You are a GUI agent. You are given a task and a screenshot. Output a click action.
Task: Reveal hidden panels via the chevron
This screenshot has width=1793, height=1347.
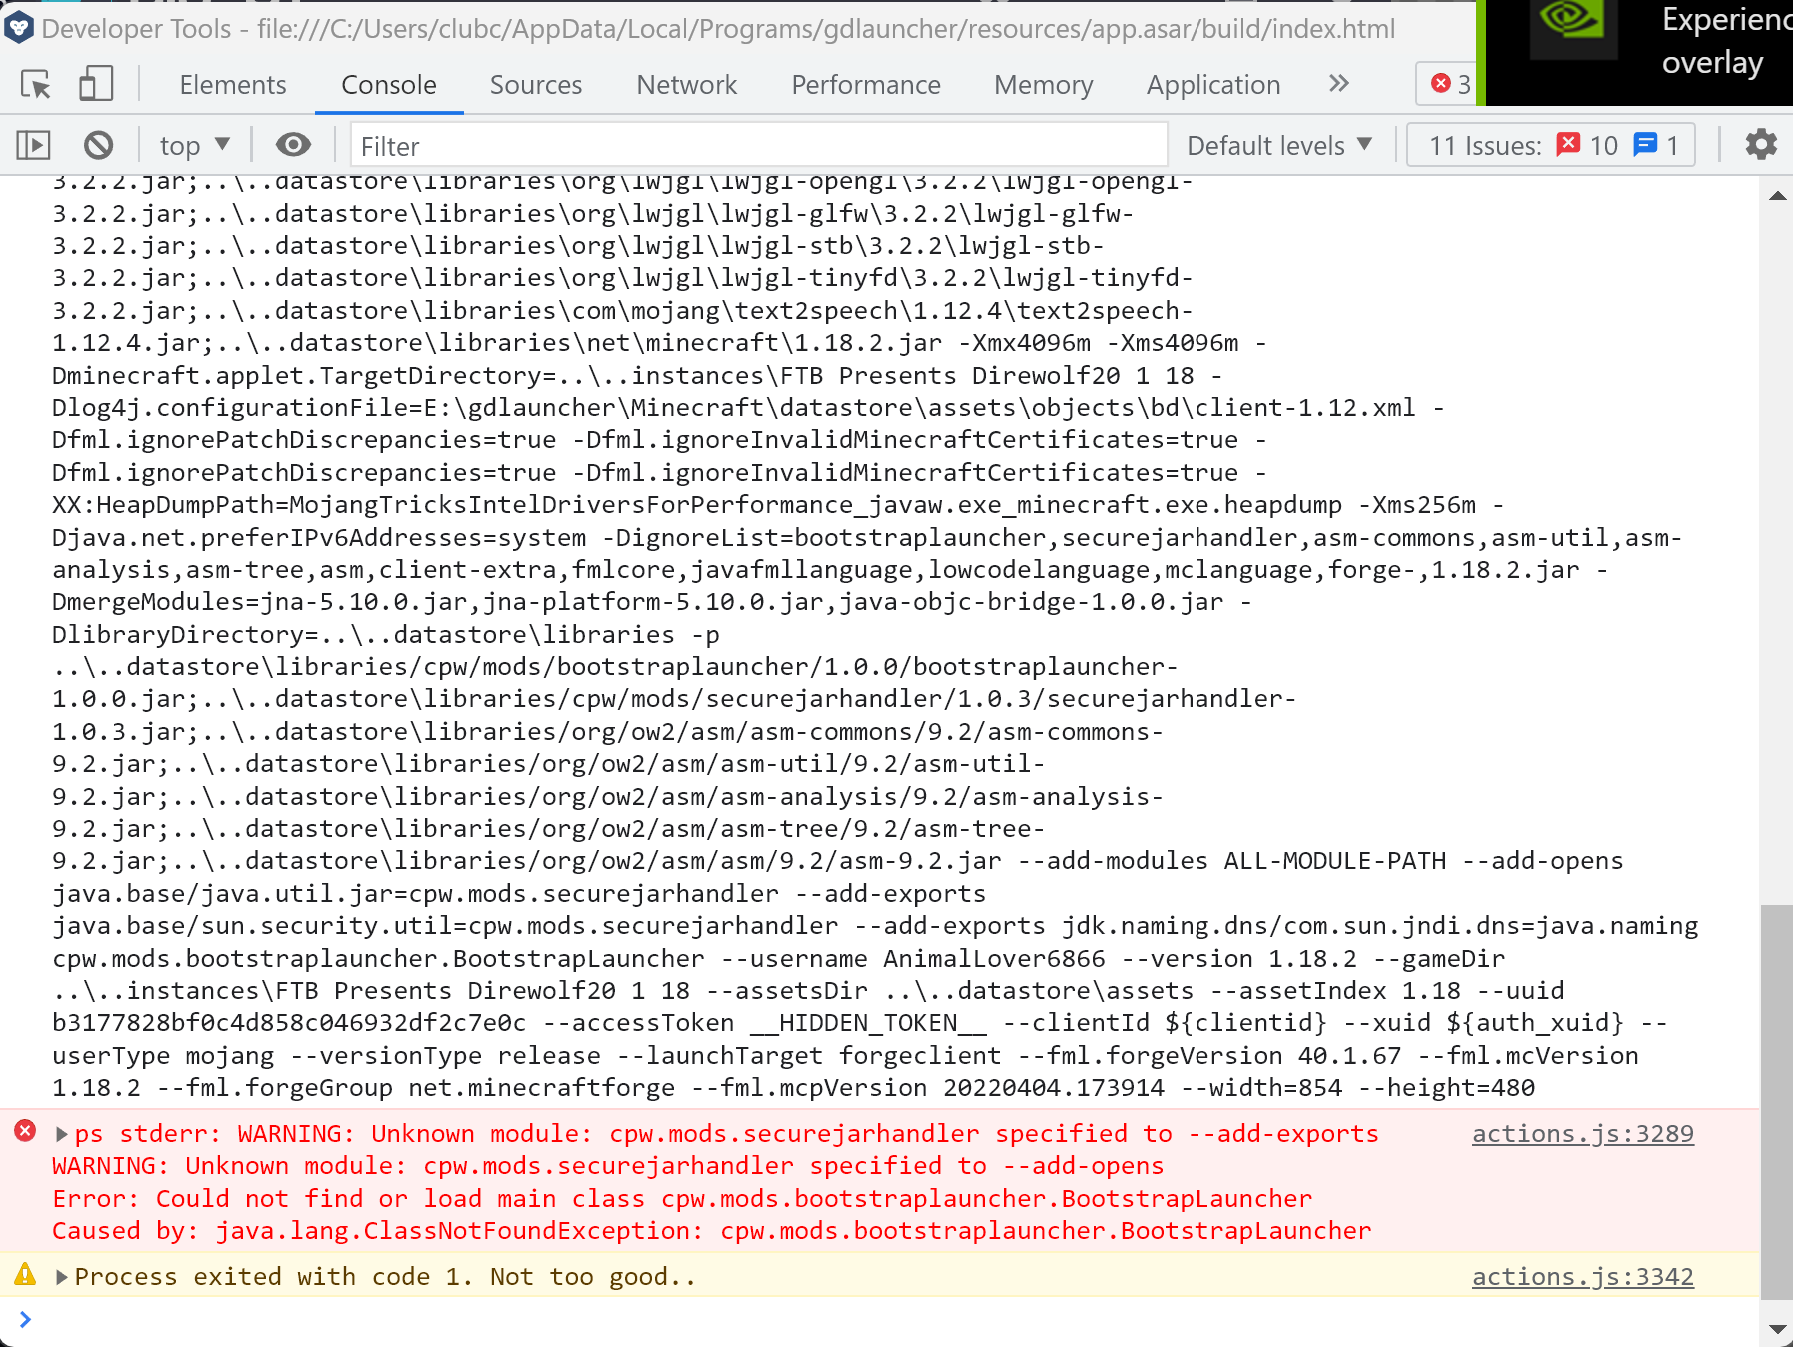pyautogui.click(x=1338, y=85)
